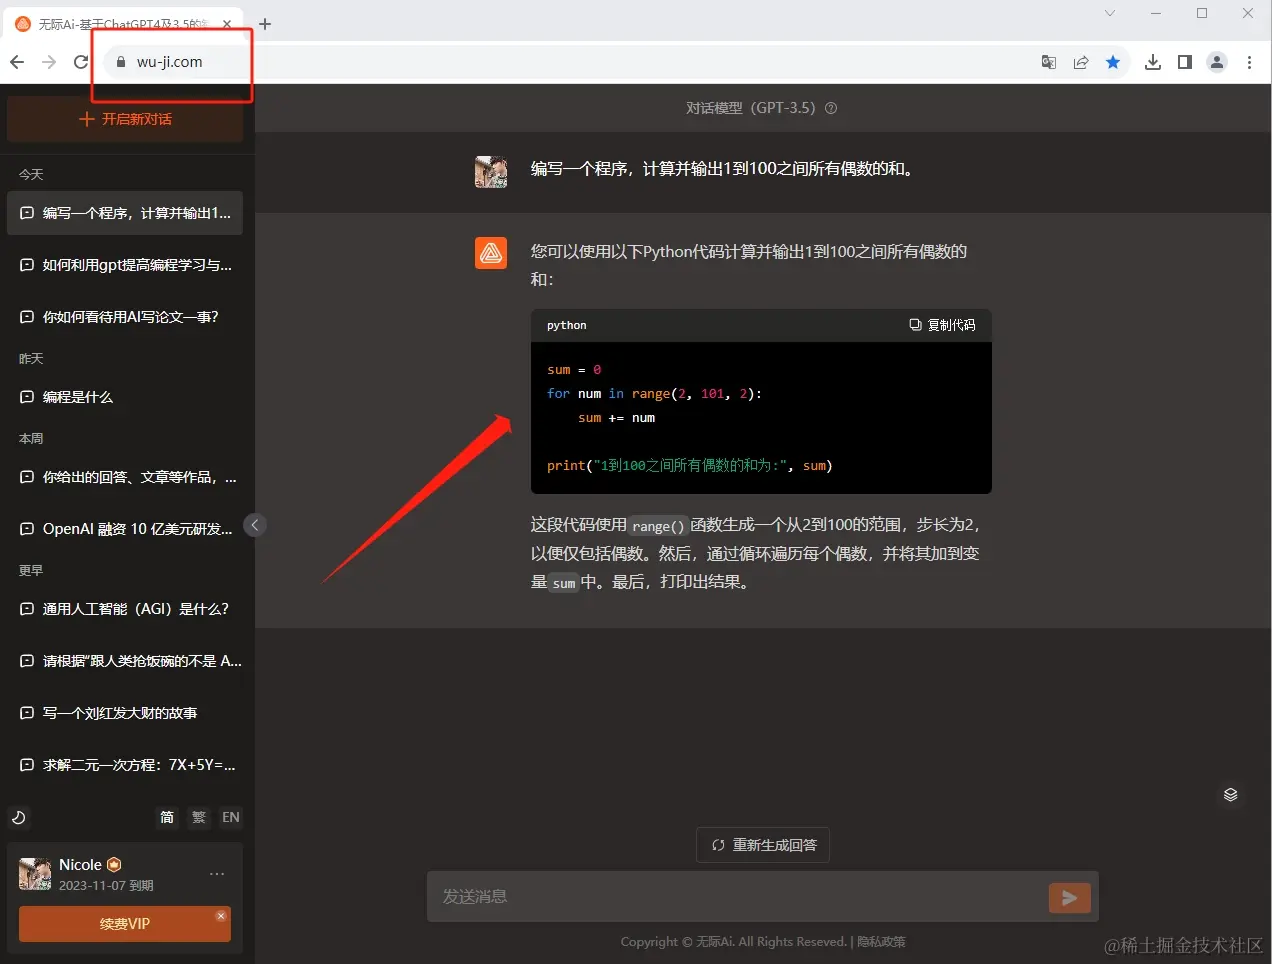Screen dimensions: 1272x964
Task: Click the 2023-11-07 到期 expiry text
Action: click(x=106, y=885)
